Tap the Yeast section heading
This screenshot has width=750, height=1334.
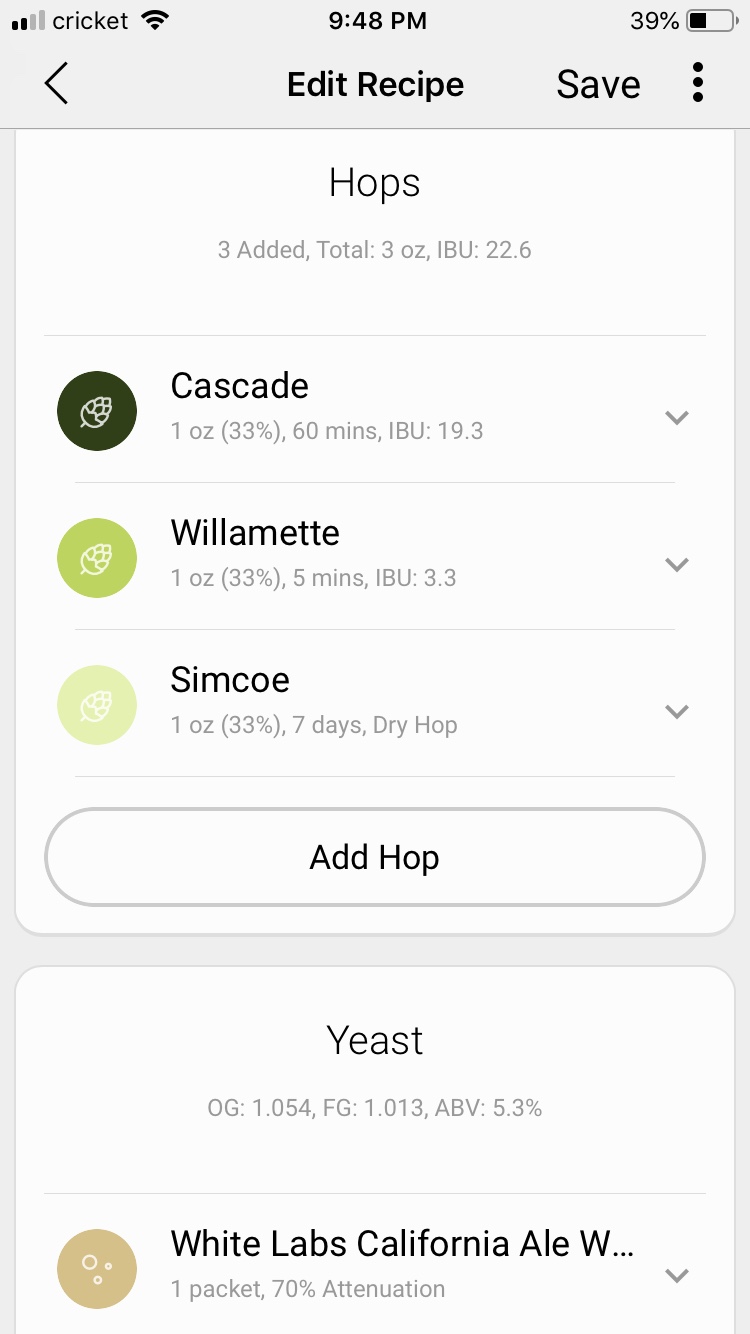(x=375, y=1040)
